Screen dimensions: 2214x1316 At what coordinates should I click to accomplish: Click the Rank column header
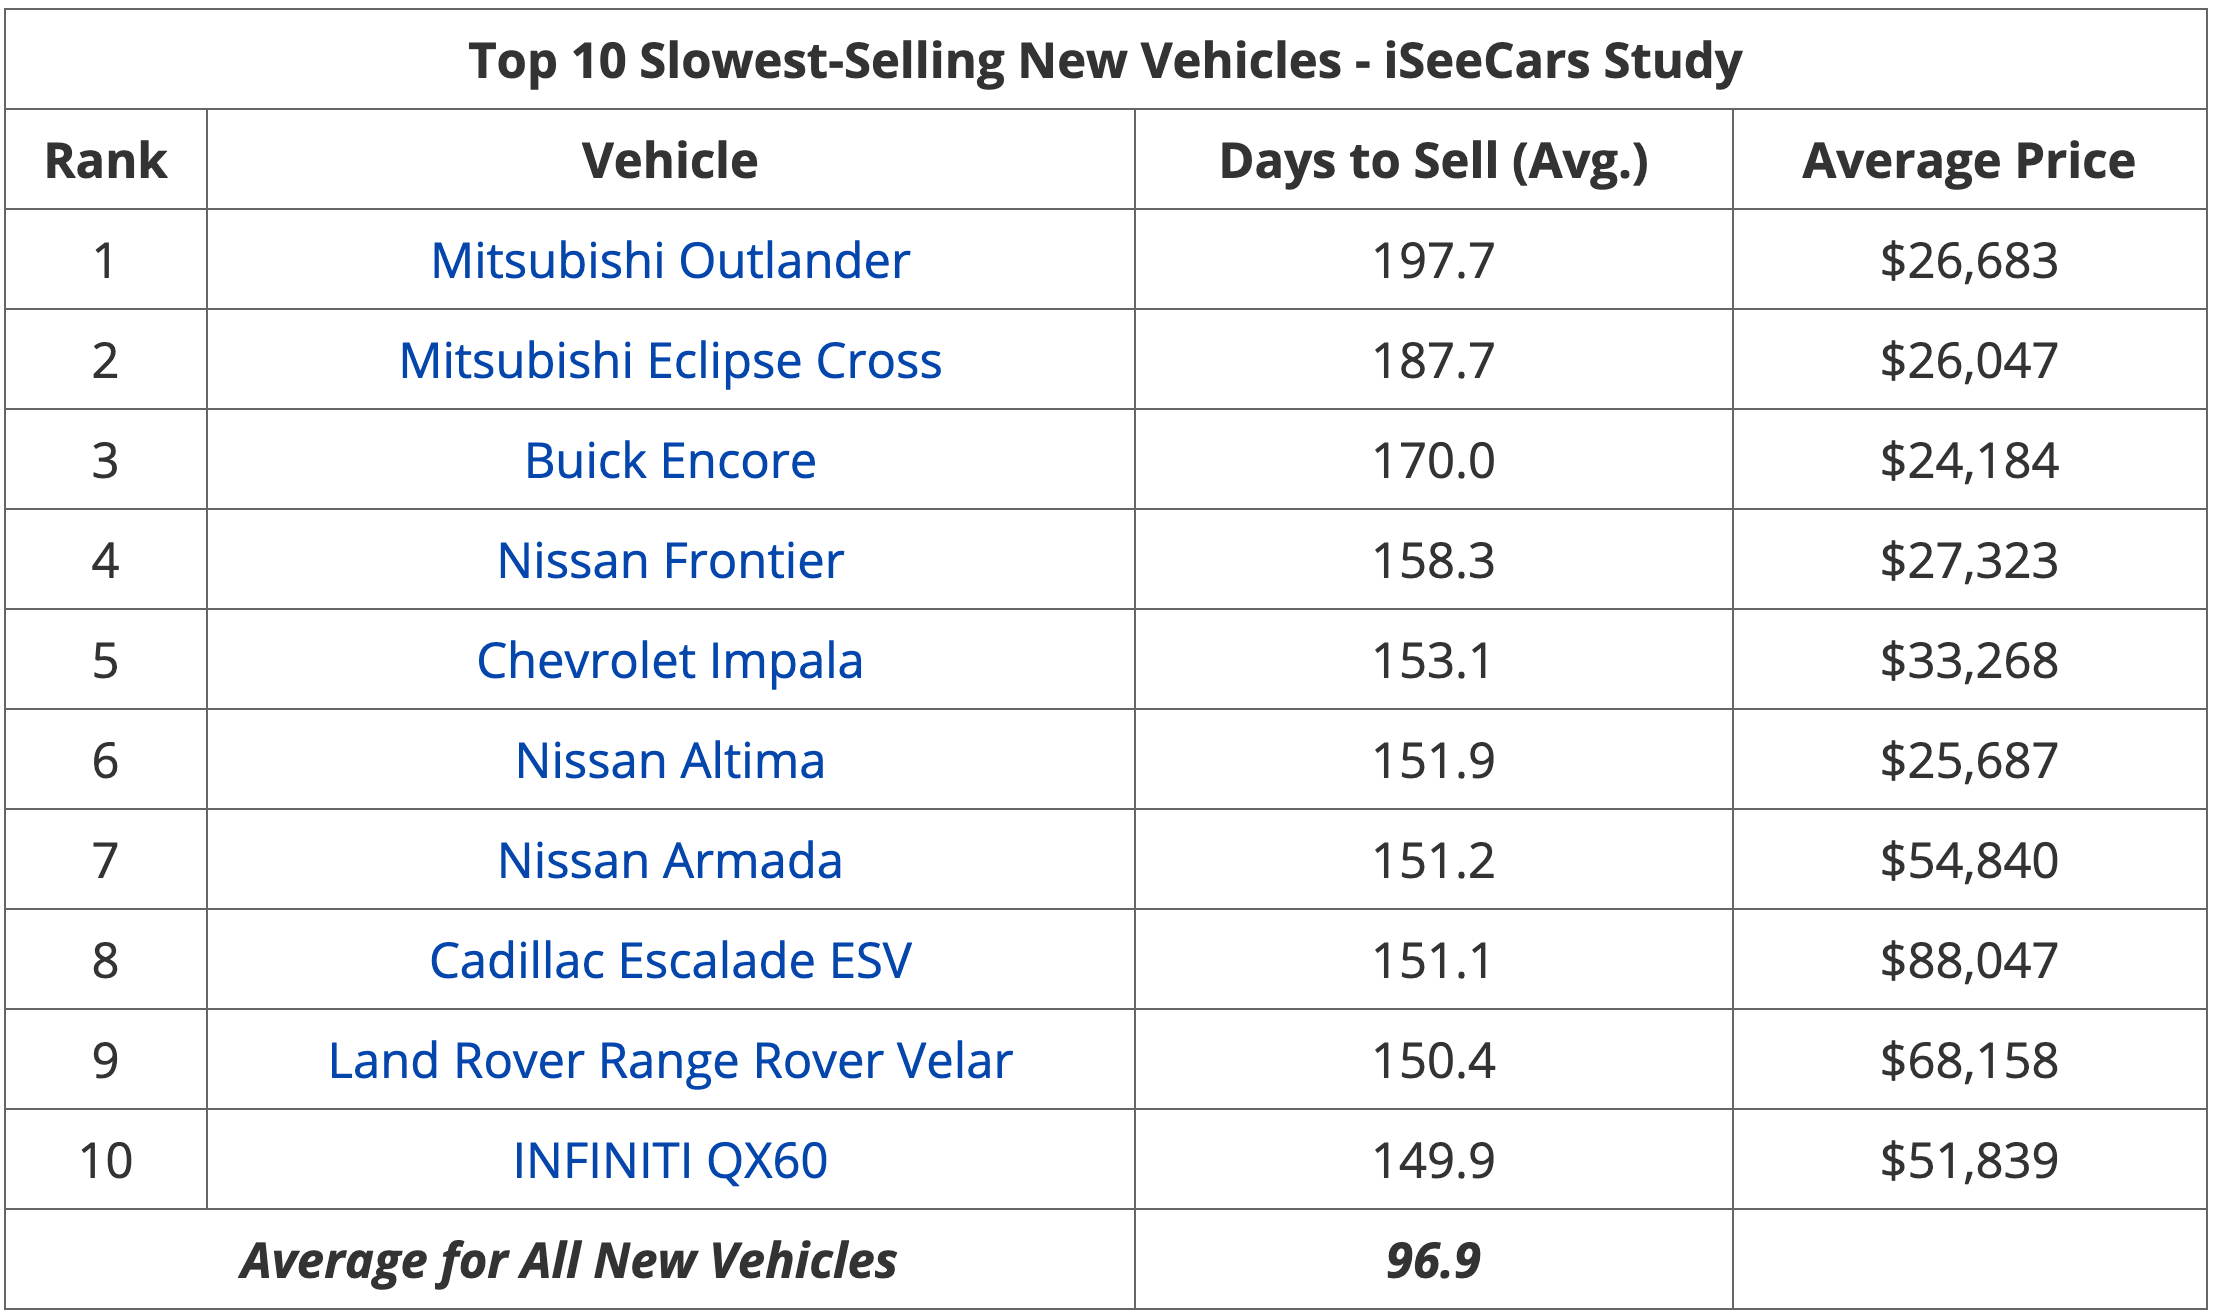pos(106,161)
